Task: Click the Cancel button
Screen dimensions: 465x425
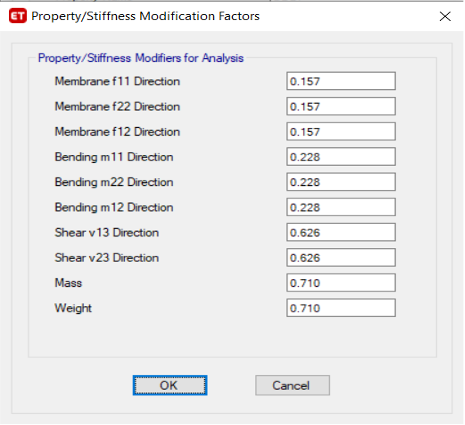Action: (292, 385)
